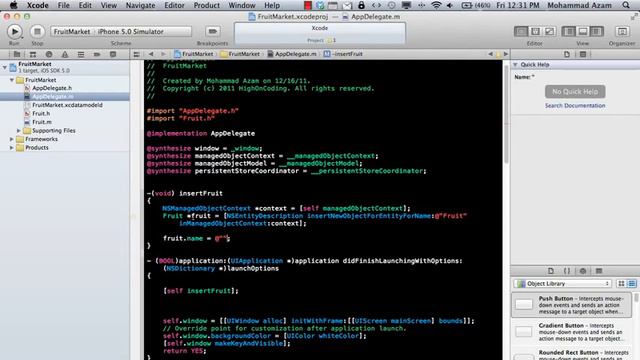Show the Search navigator
The width and height of the screenshot is (640, 360).
coord(49,54)
